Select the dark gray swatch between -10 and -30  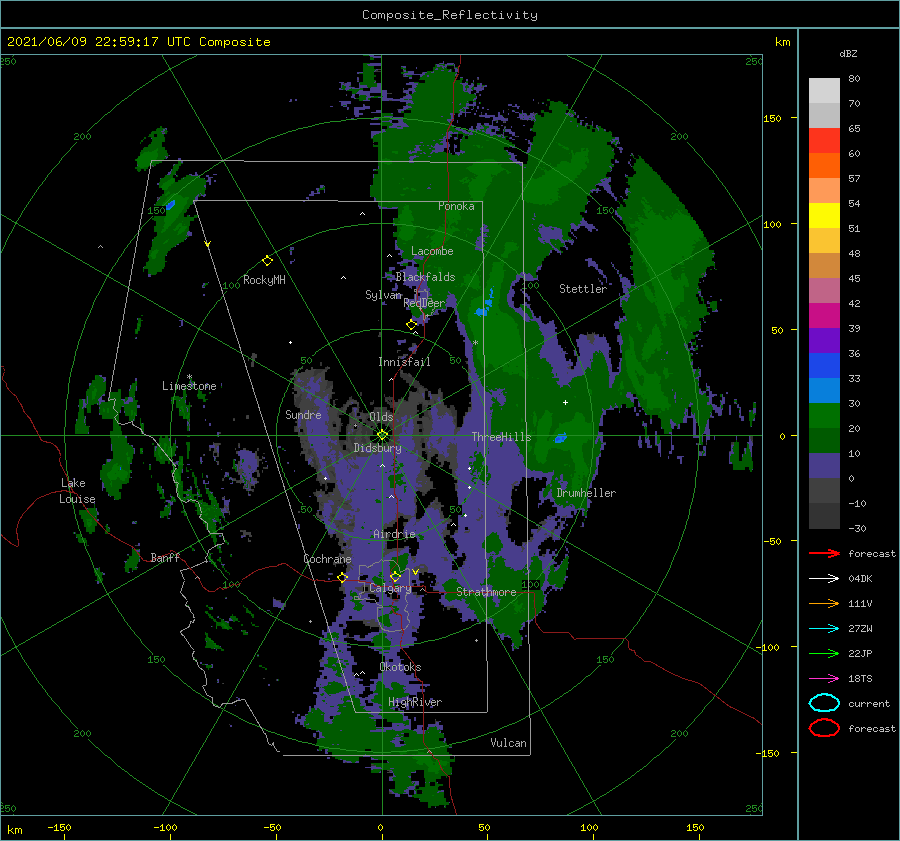click(x=824, y=516)
